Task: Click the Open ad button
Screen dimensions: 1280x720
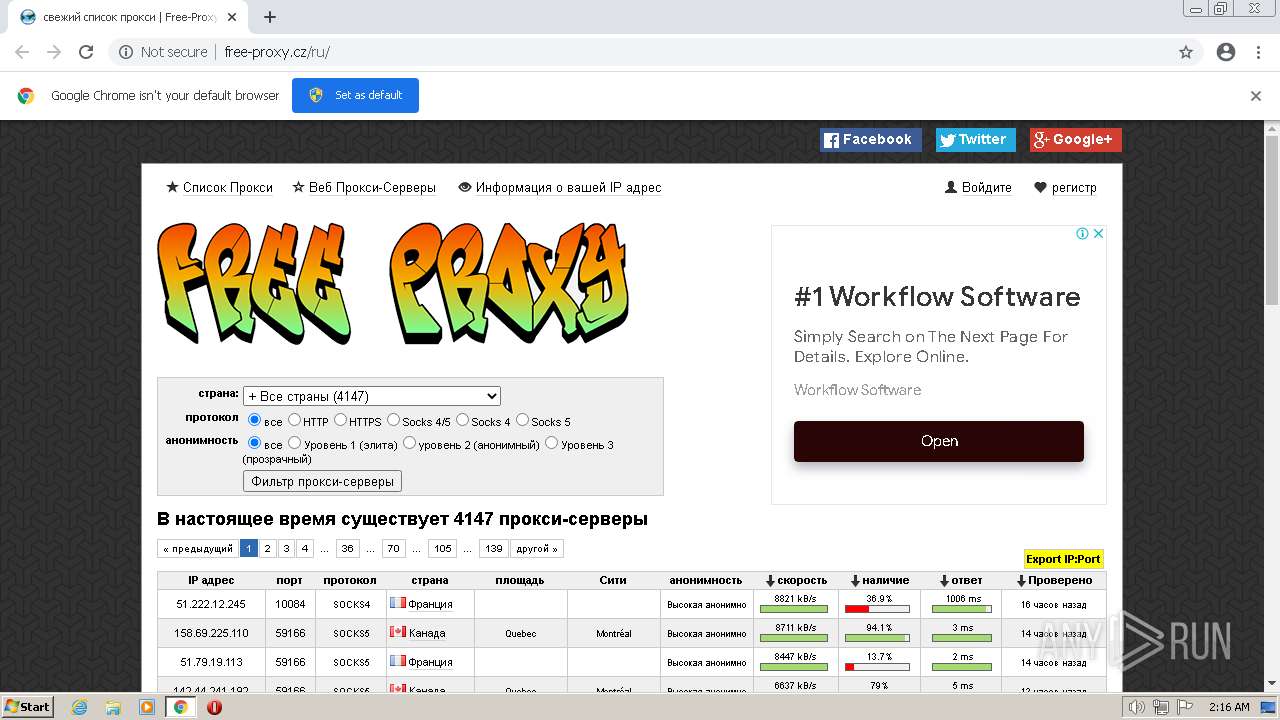Action: 939,441
